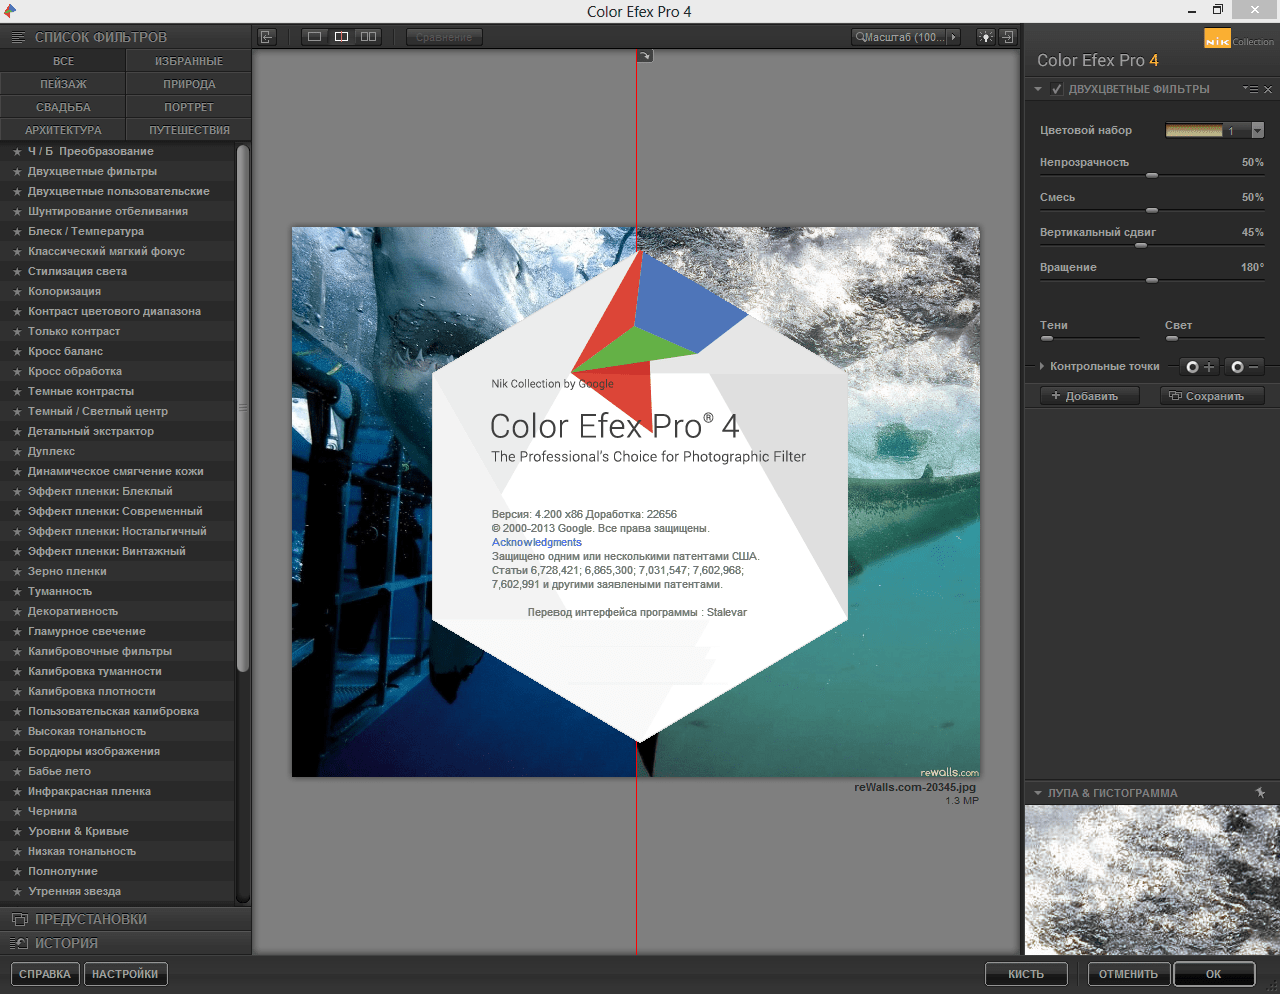This screenshot has height=994, width=1280.
Task: Pin the loupe with the pin icon
Action: point(1260,793)
